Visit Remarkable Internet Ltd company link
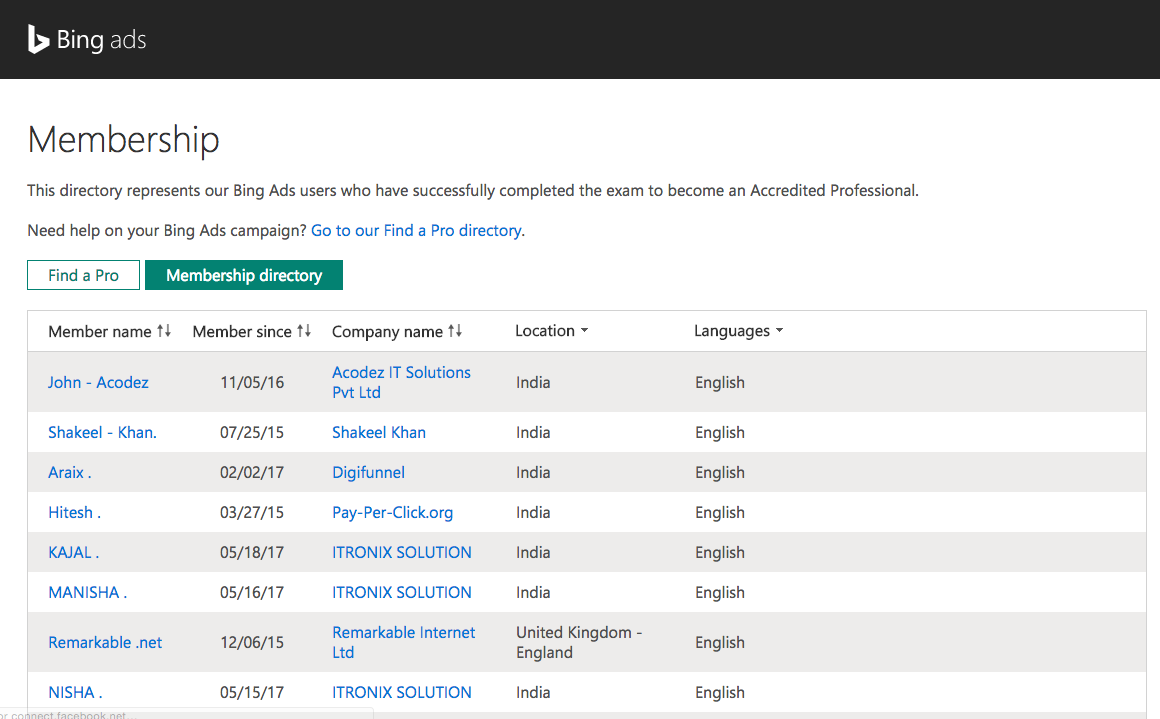The height and width of the screenshot is (719, 1160). [x=403, y=643]
